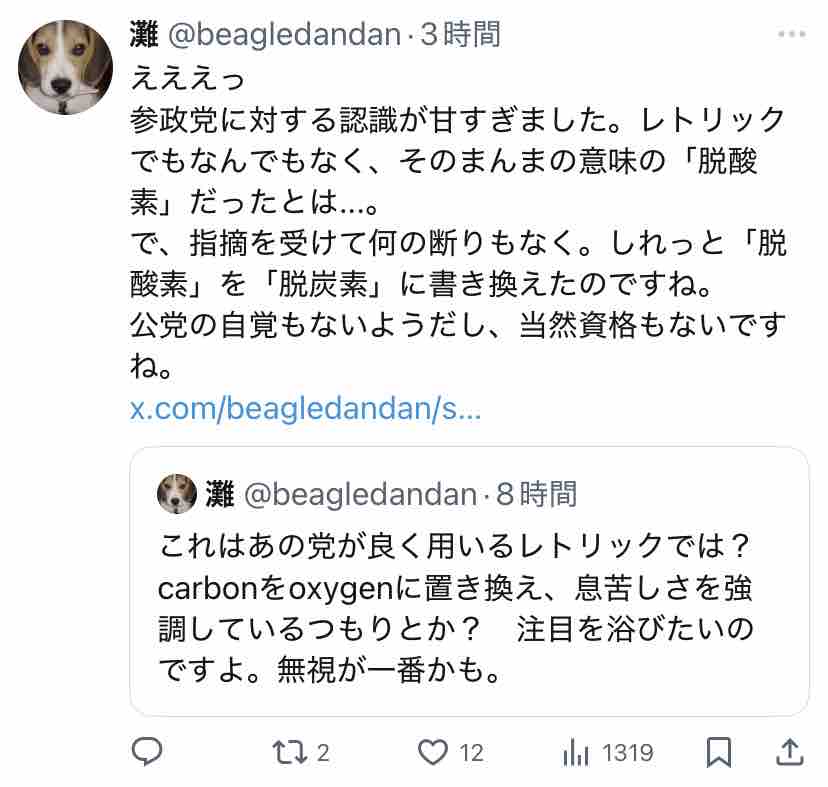Open the three-dot more options menu
Screen dimensions: 828x787
pos(790,35)
